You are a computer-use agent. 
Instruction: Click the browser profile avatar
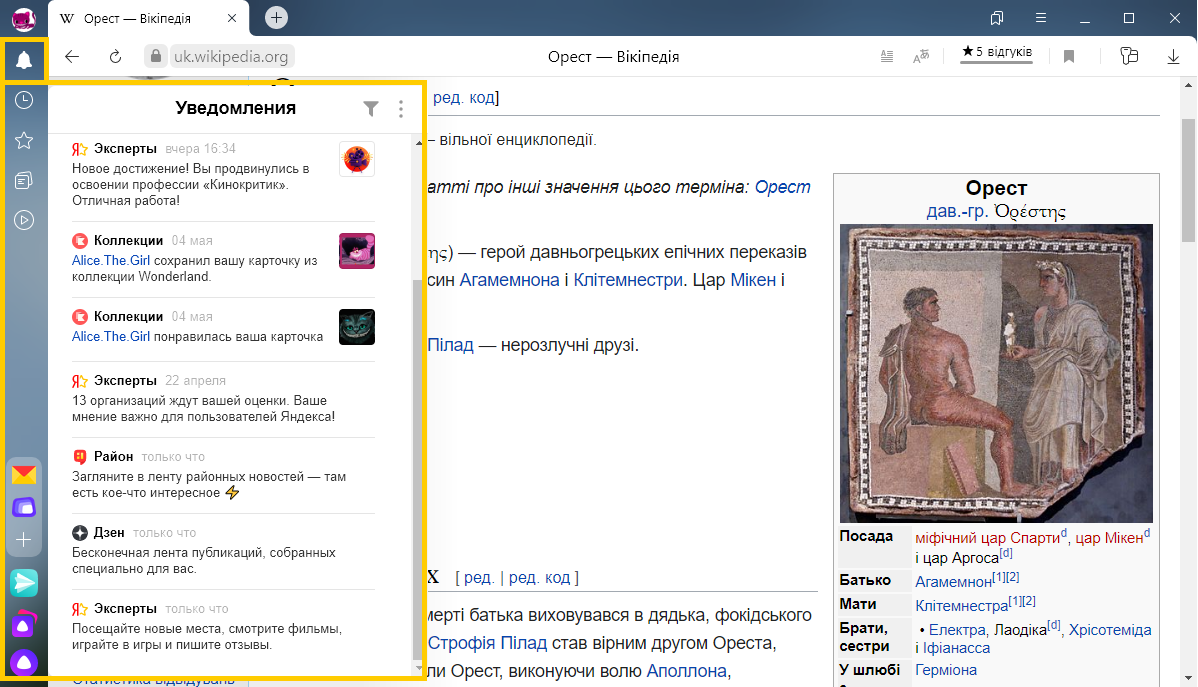click(x=24, y=18)
